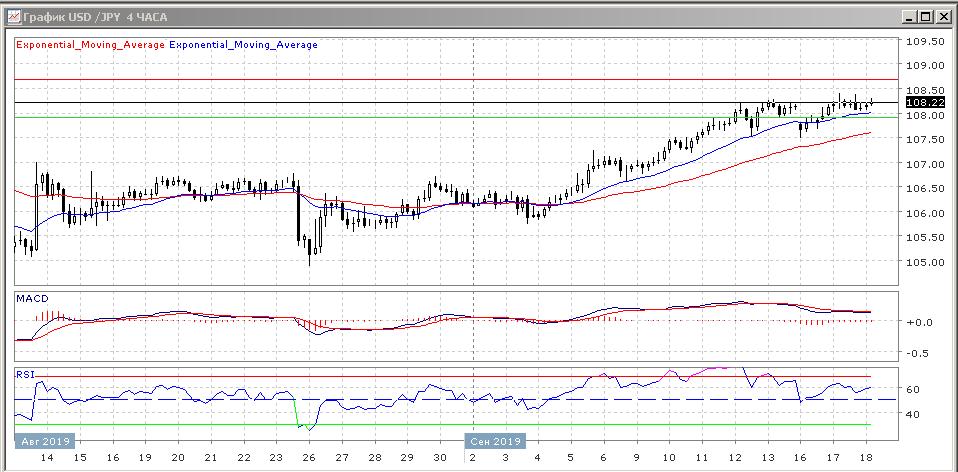This screenshot has width=958, height=472.
Task: Click date label 6 on time axis
Action: (x=603, y=457)
